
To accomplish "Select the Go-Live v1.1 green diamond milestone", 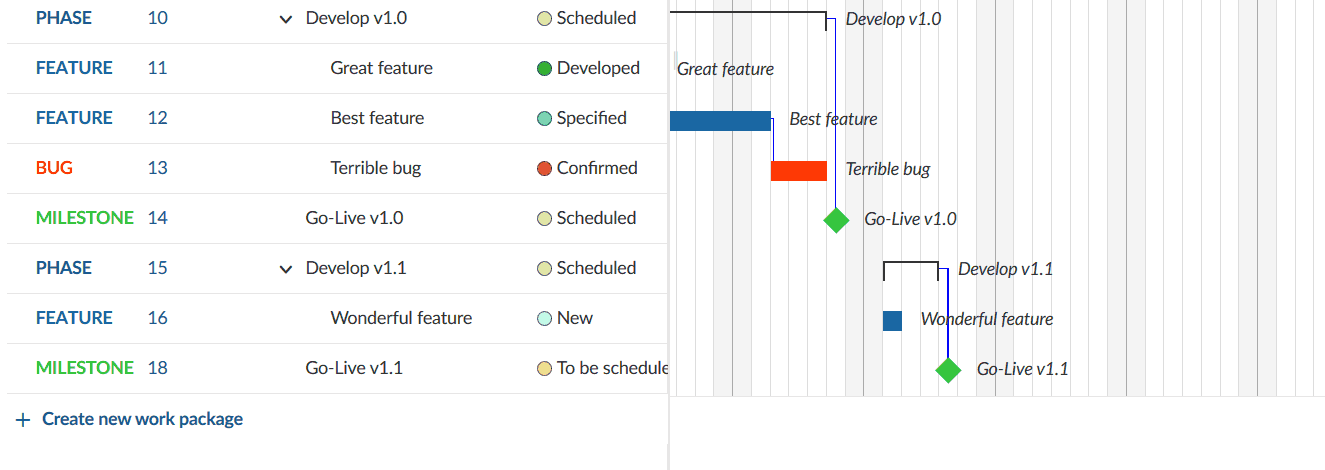I will (948, 370).
